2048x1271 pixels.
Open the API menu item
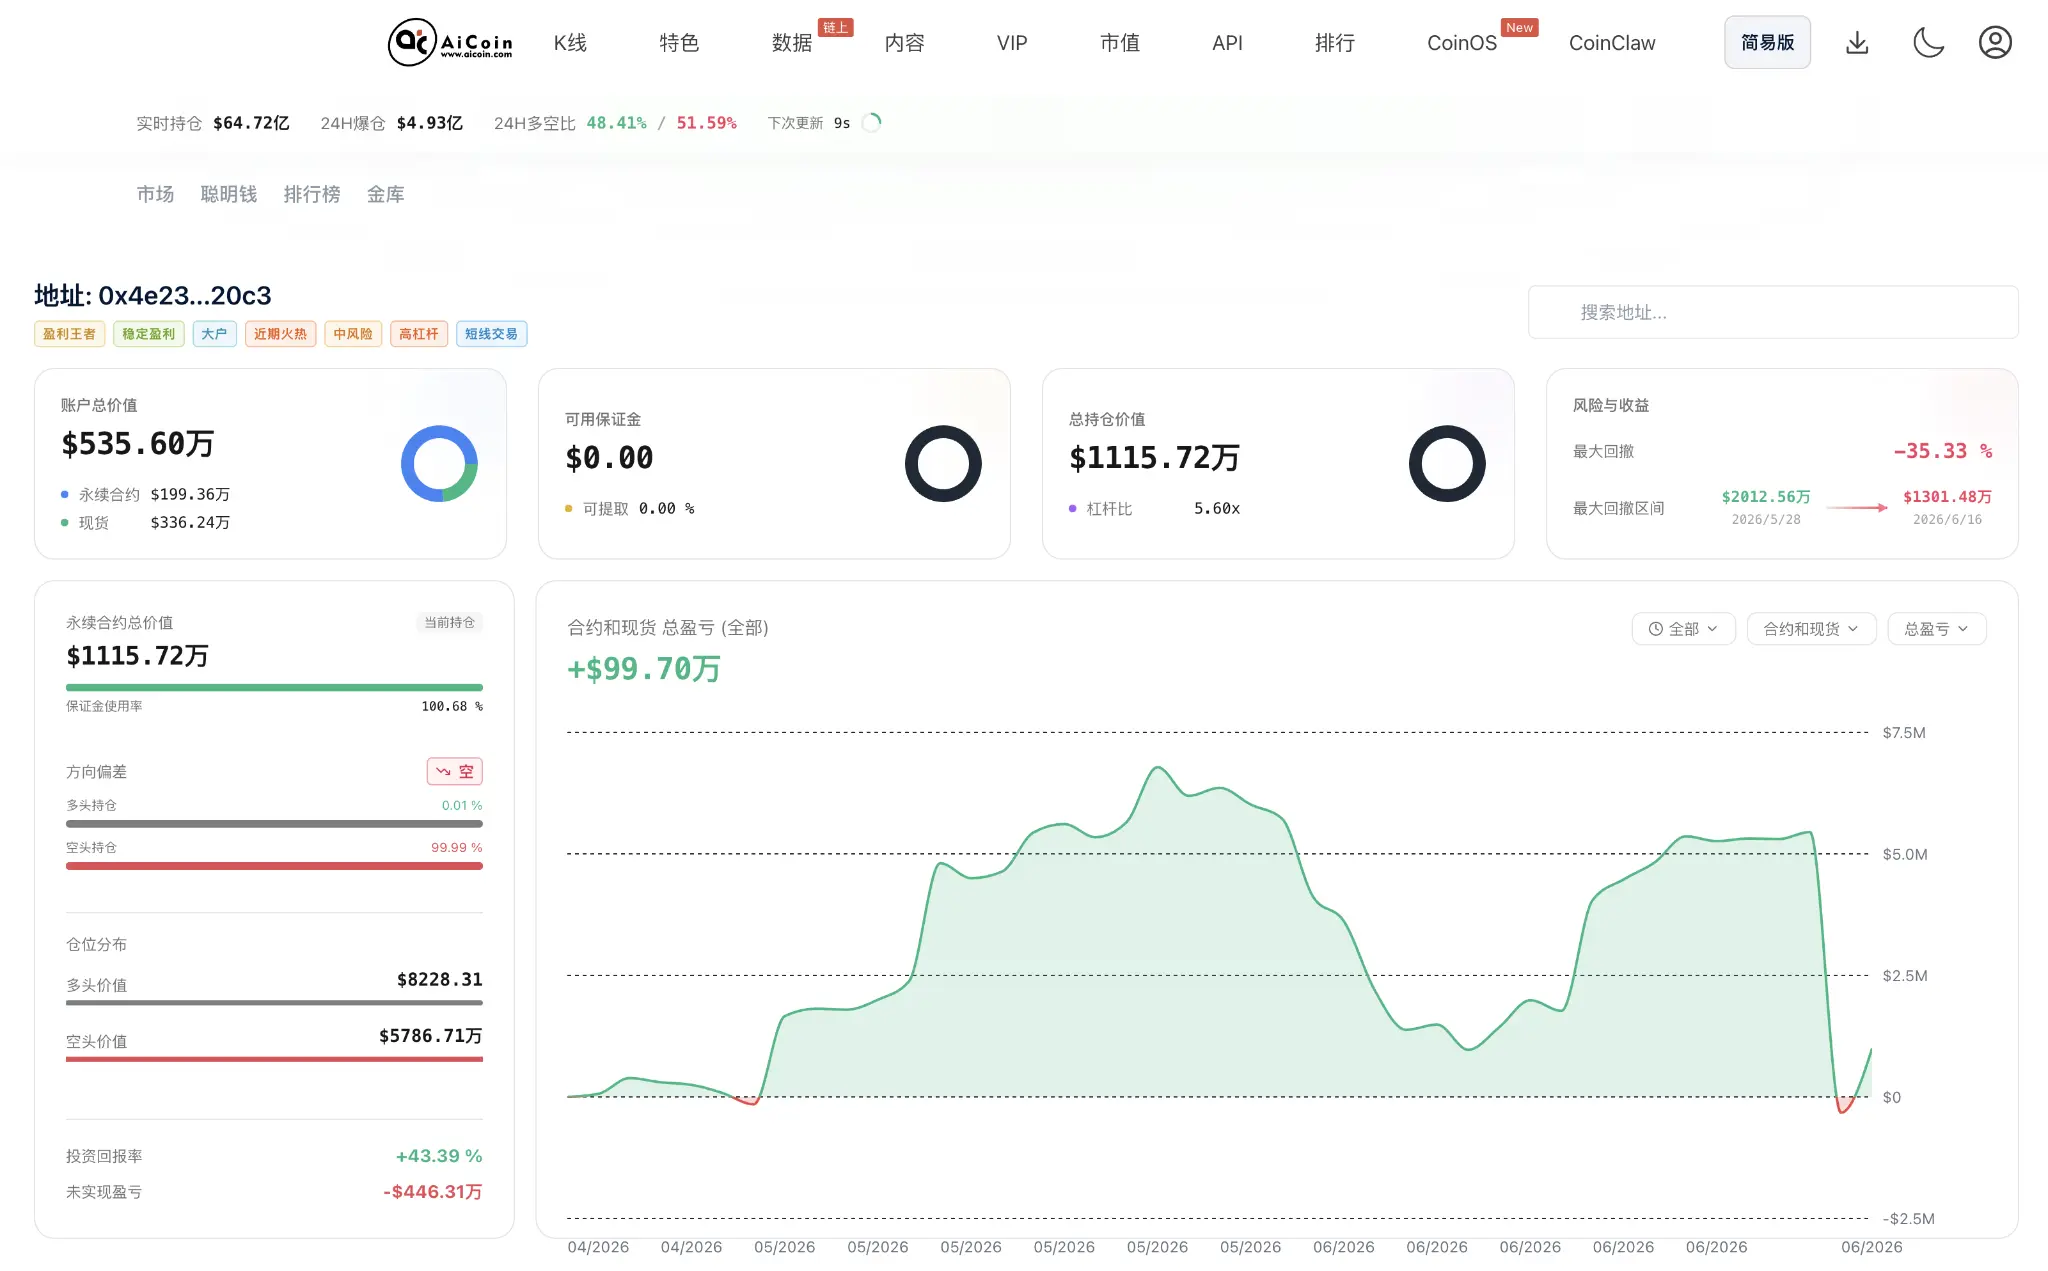coord(1227,43)
